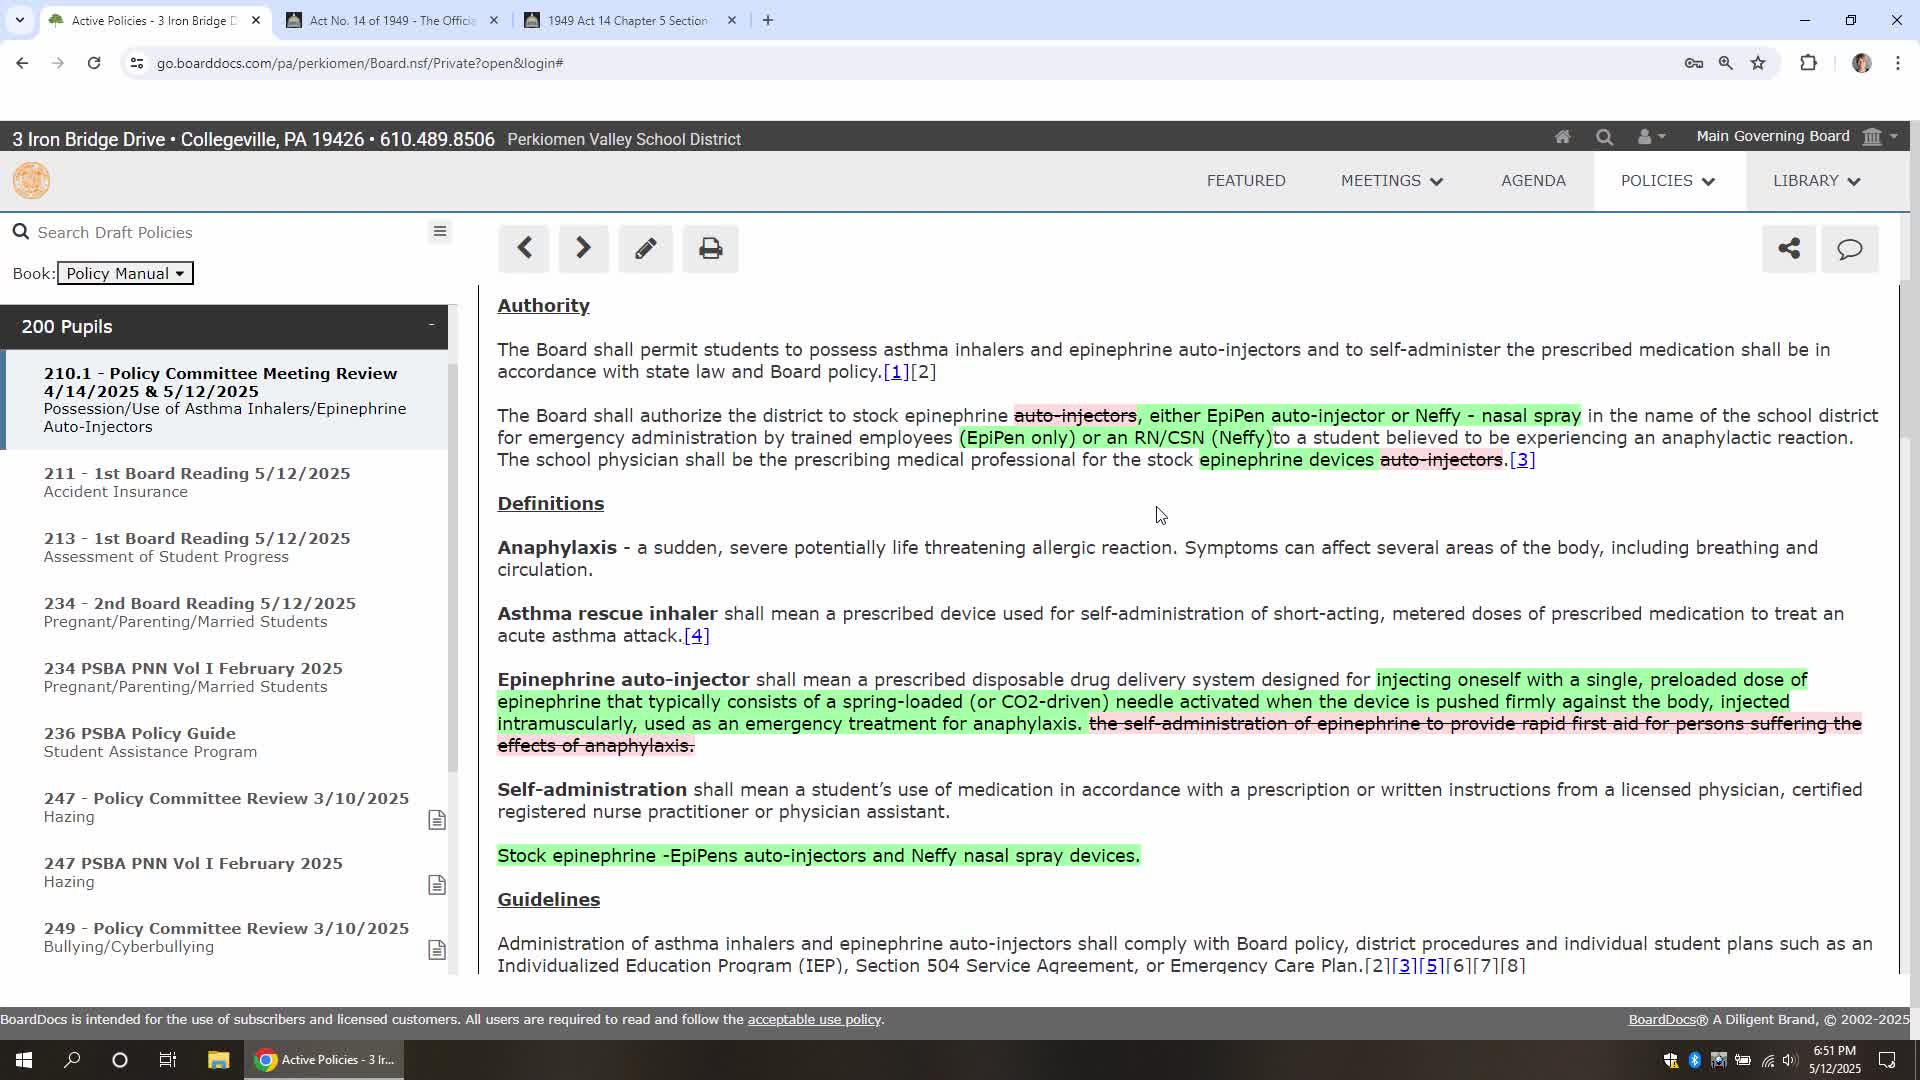
Task: Switch to Act No. 14 of 1949 tab
Action: click(x=392, y=20)
